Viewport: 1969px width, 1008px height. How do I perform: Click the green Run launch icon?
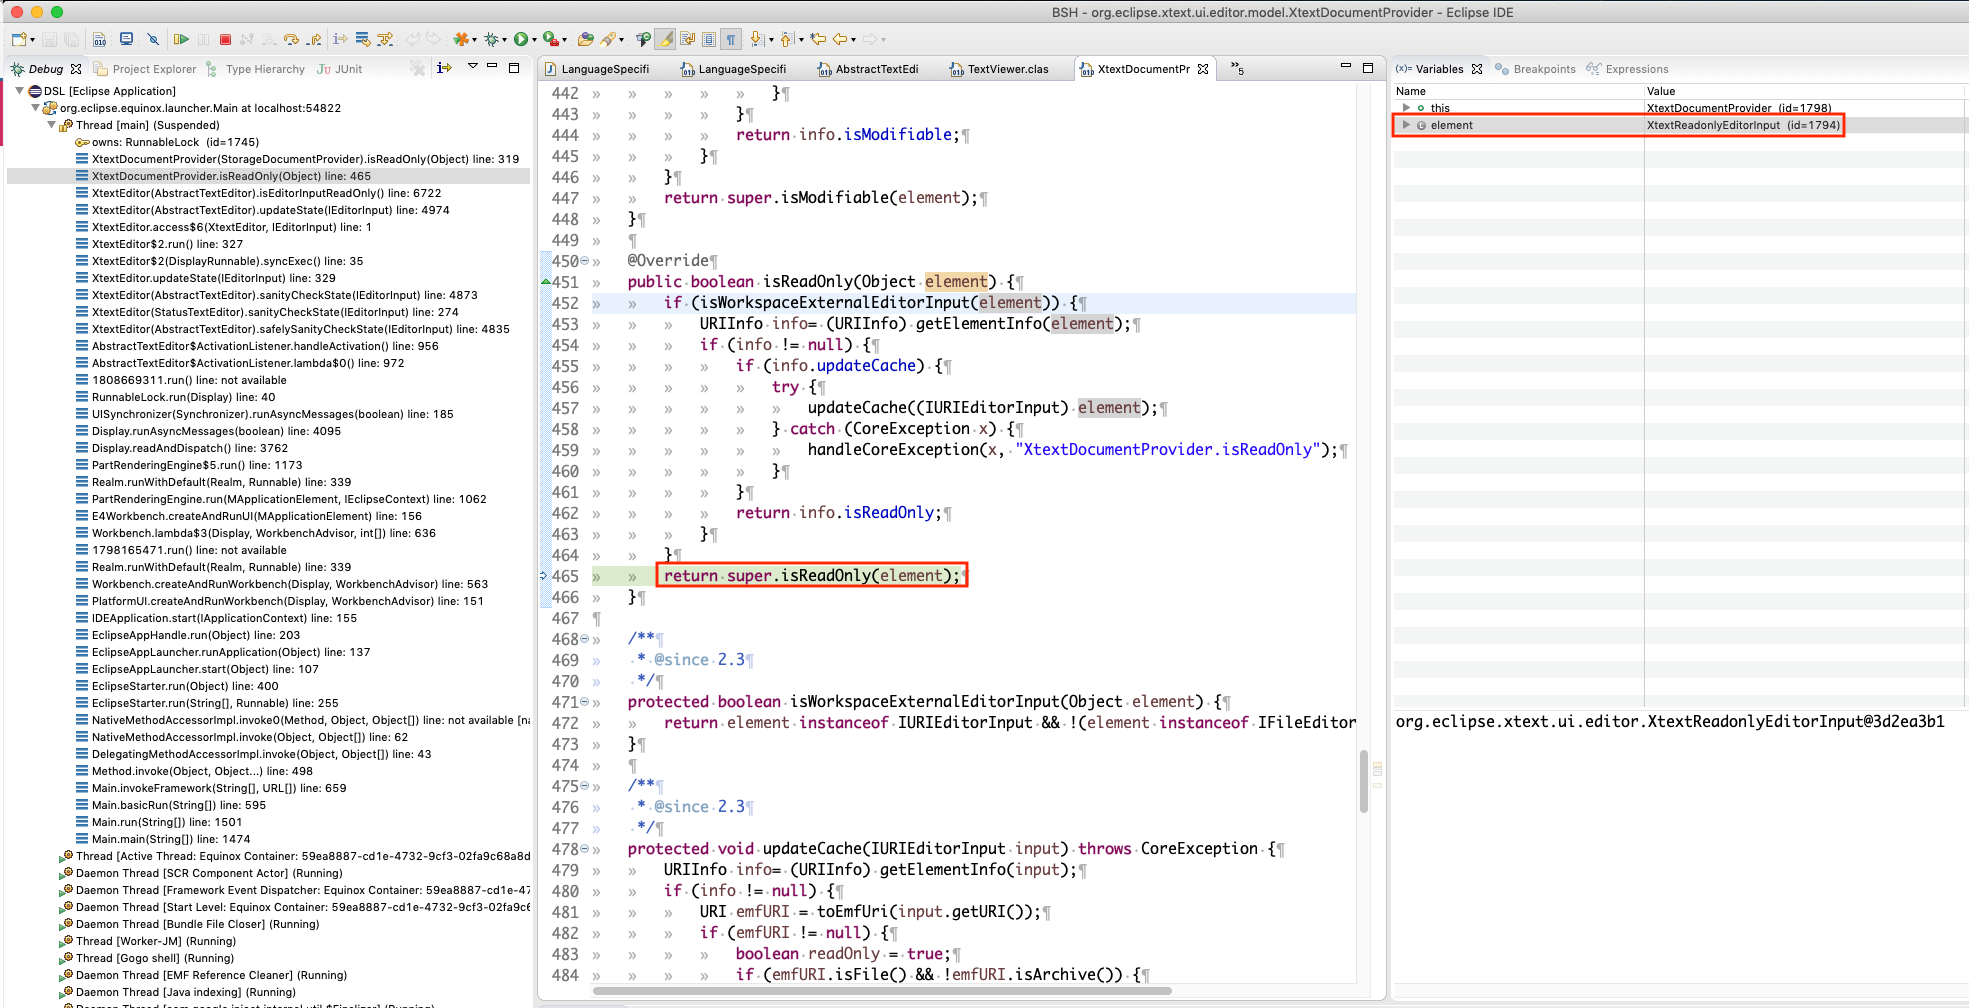point(520,40)
